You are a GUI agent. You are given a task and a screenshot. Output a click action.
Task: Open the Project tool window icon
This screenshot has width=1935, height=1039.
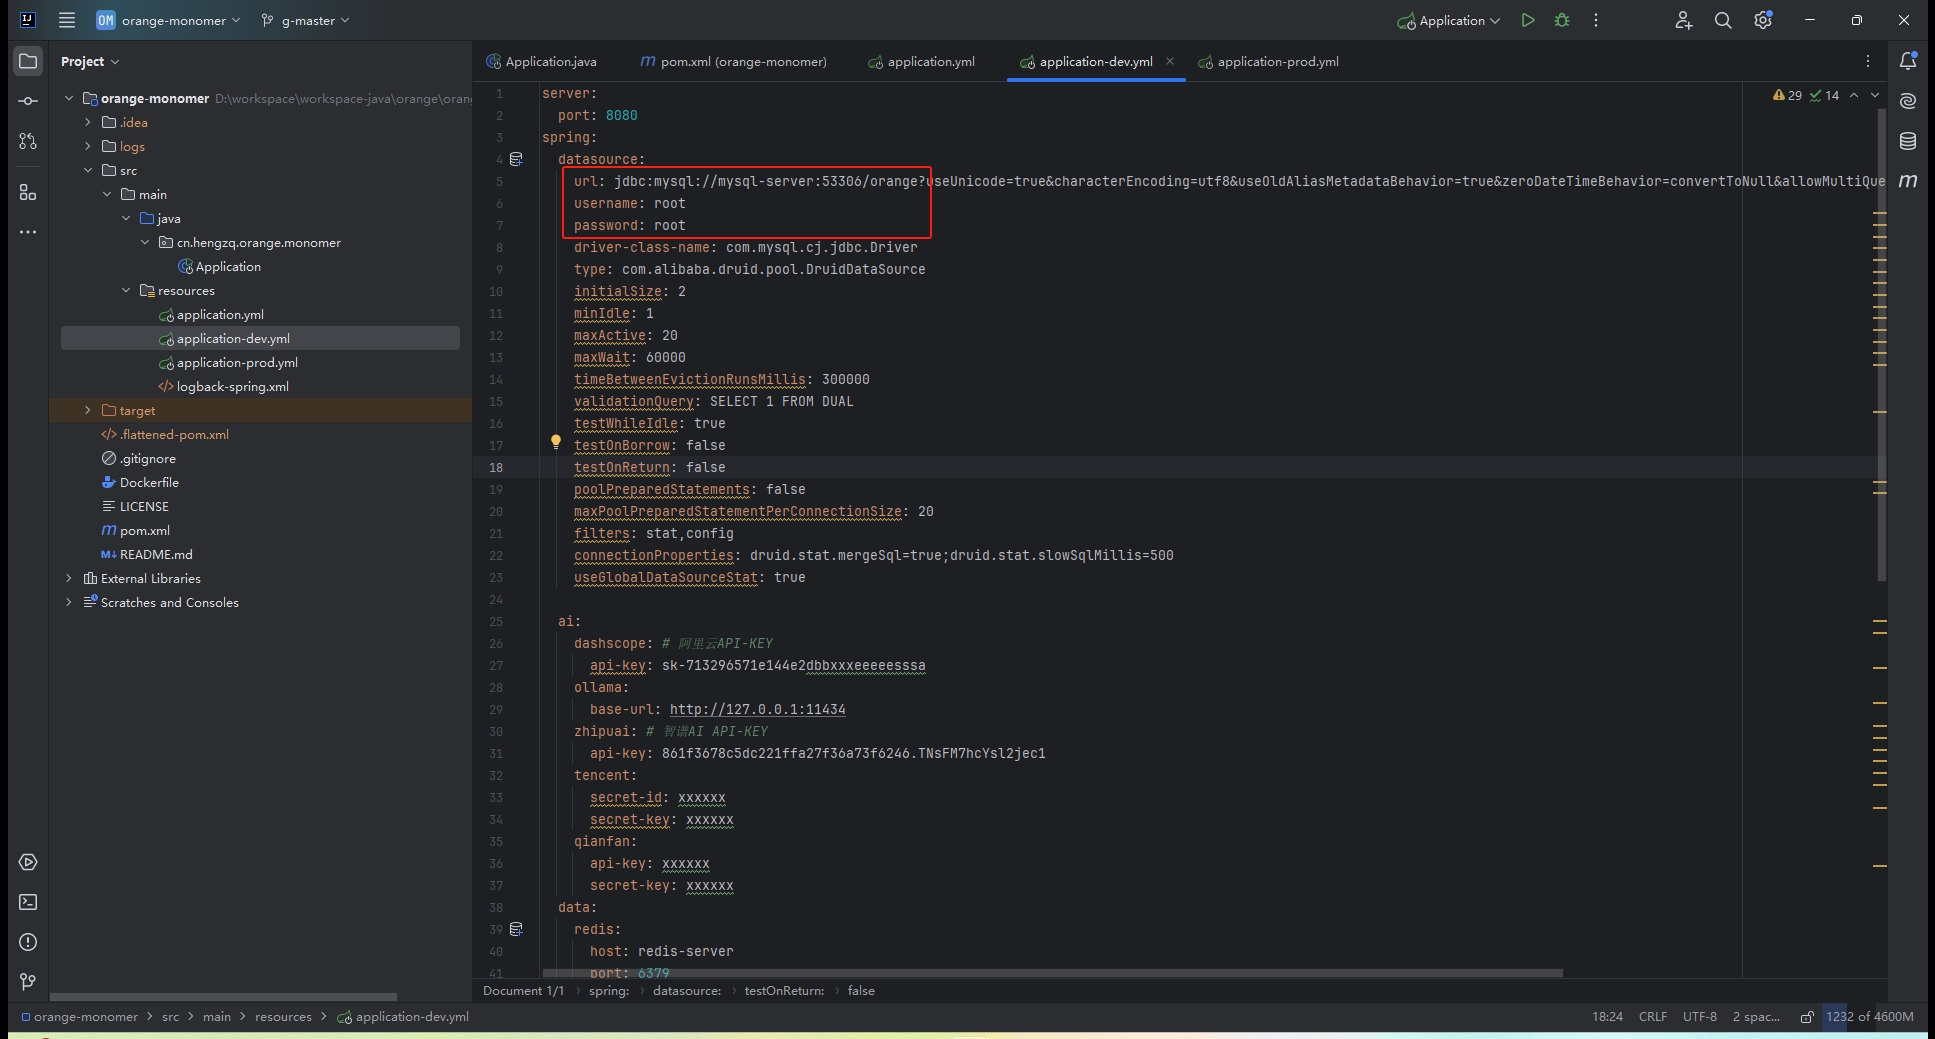click(x=28, y=61)
